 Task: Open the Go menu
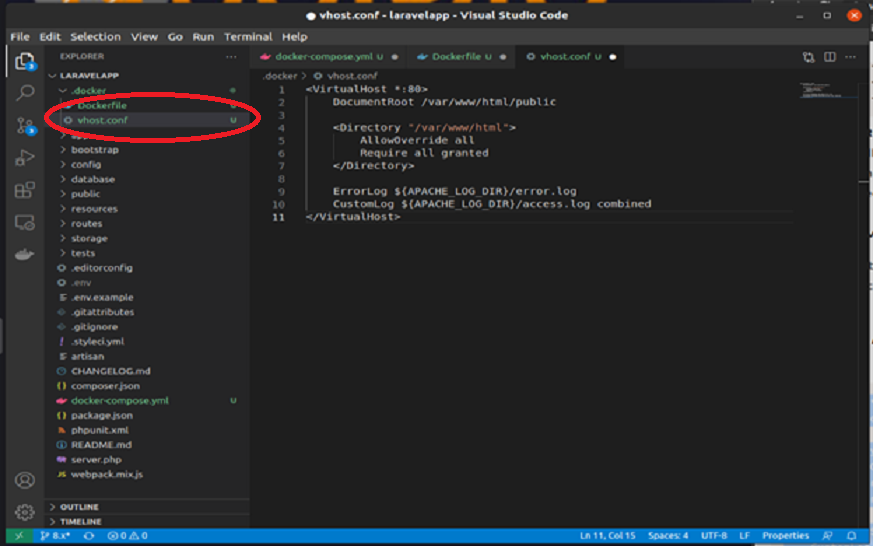tap(175, 37)
